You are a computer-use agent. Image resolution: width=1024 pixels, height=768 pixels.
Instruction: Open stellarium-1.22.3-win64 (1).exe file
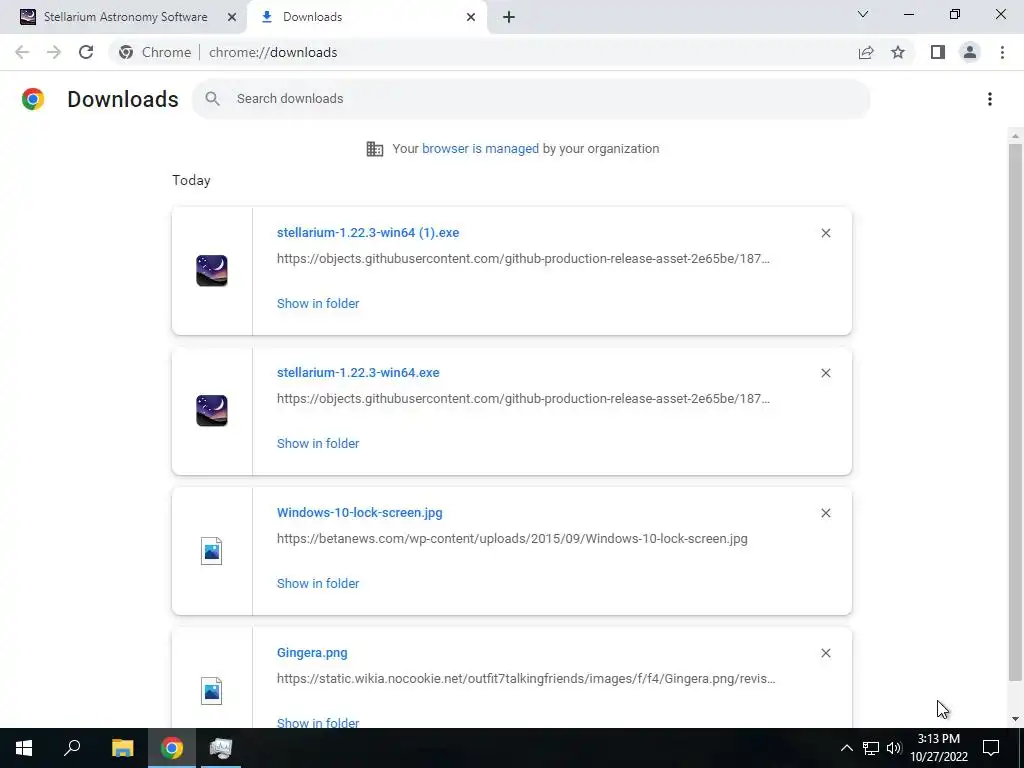pyautogui.click(x=368, y=232)
